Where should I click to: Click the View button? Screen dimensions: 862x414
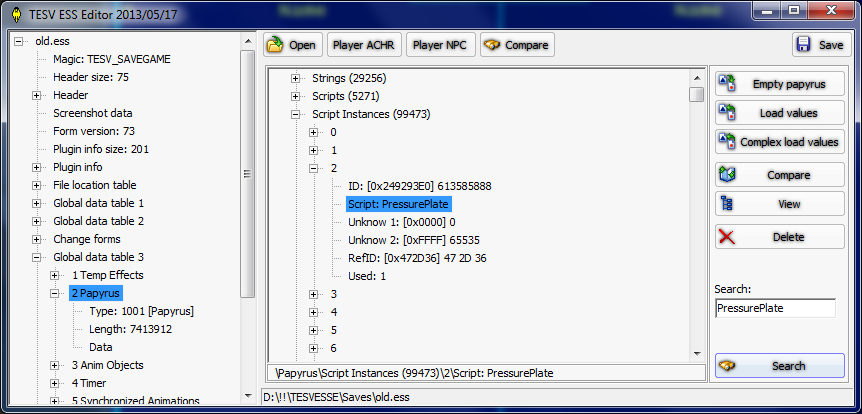pos(780,203)
